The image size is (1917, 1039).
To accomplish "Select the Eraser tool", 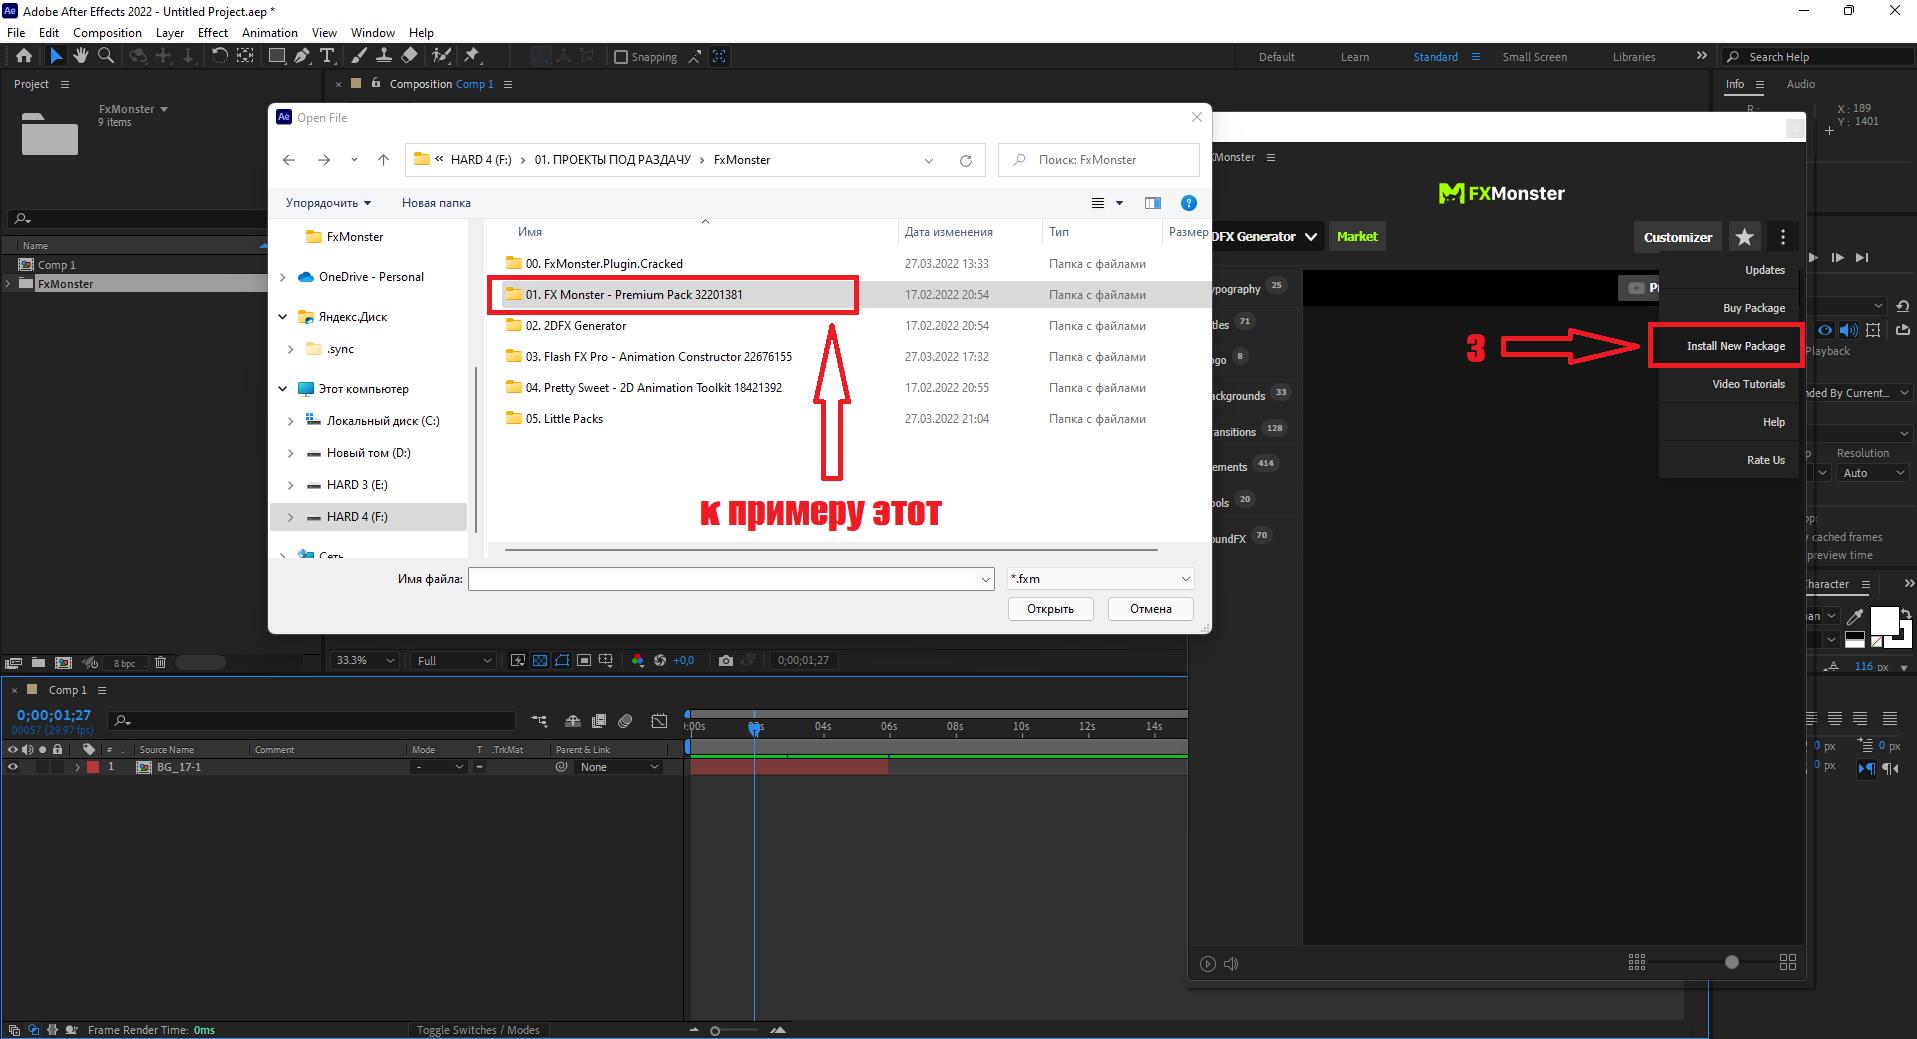I will [409, 56].
